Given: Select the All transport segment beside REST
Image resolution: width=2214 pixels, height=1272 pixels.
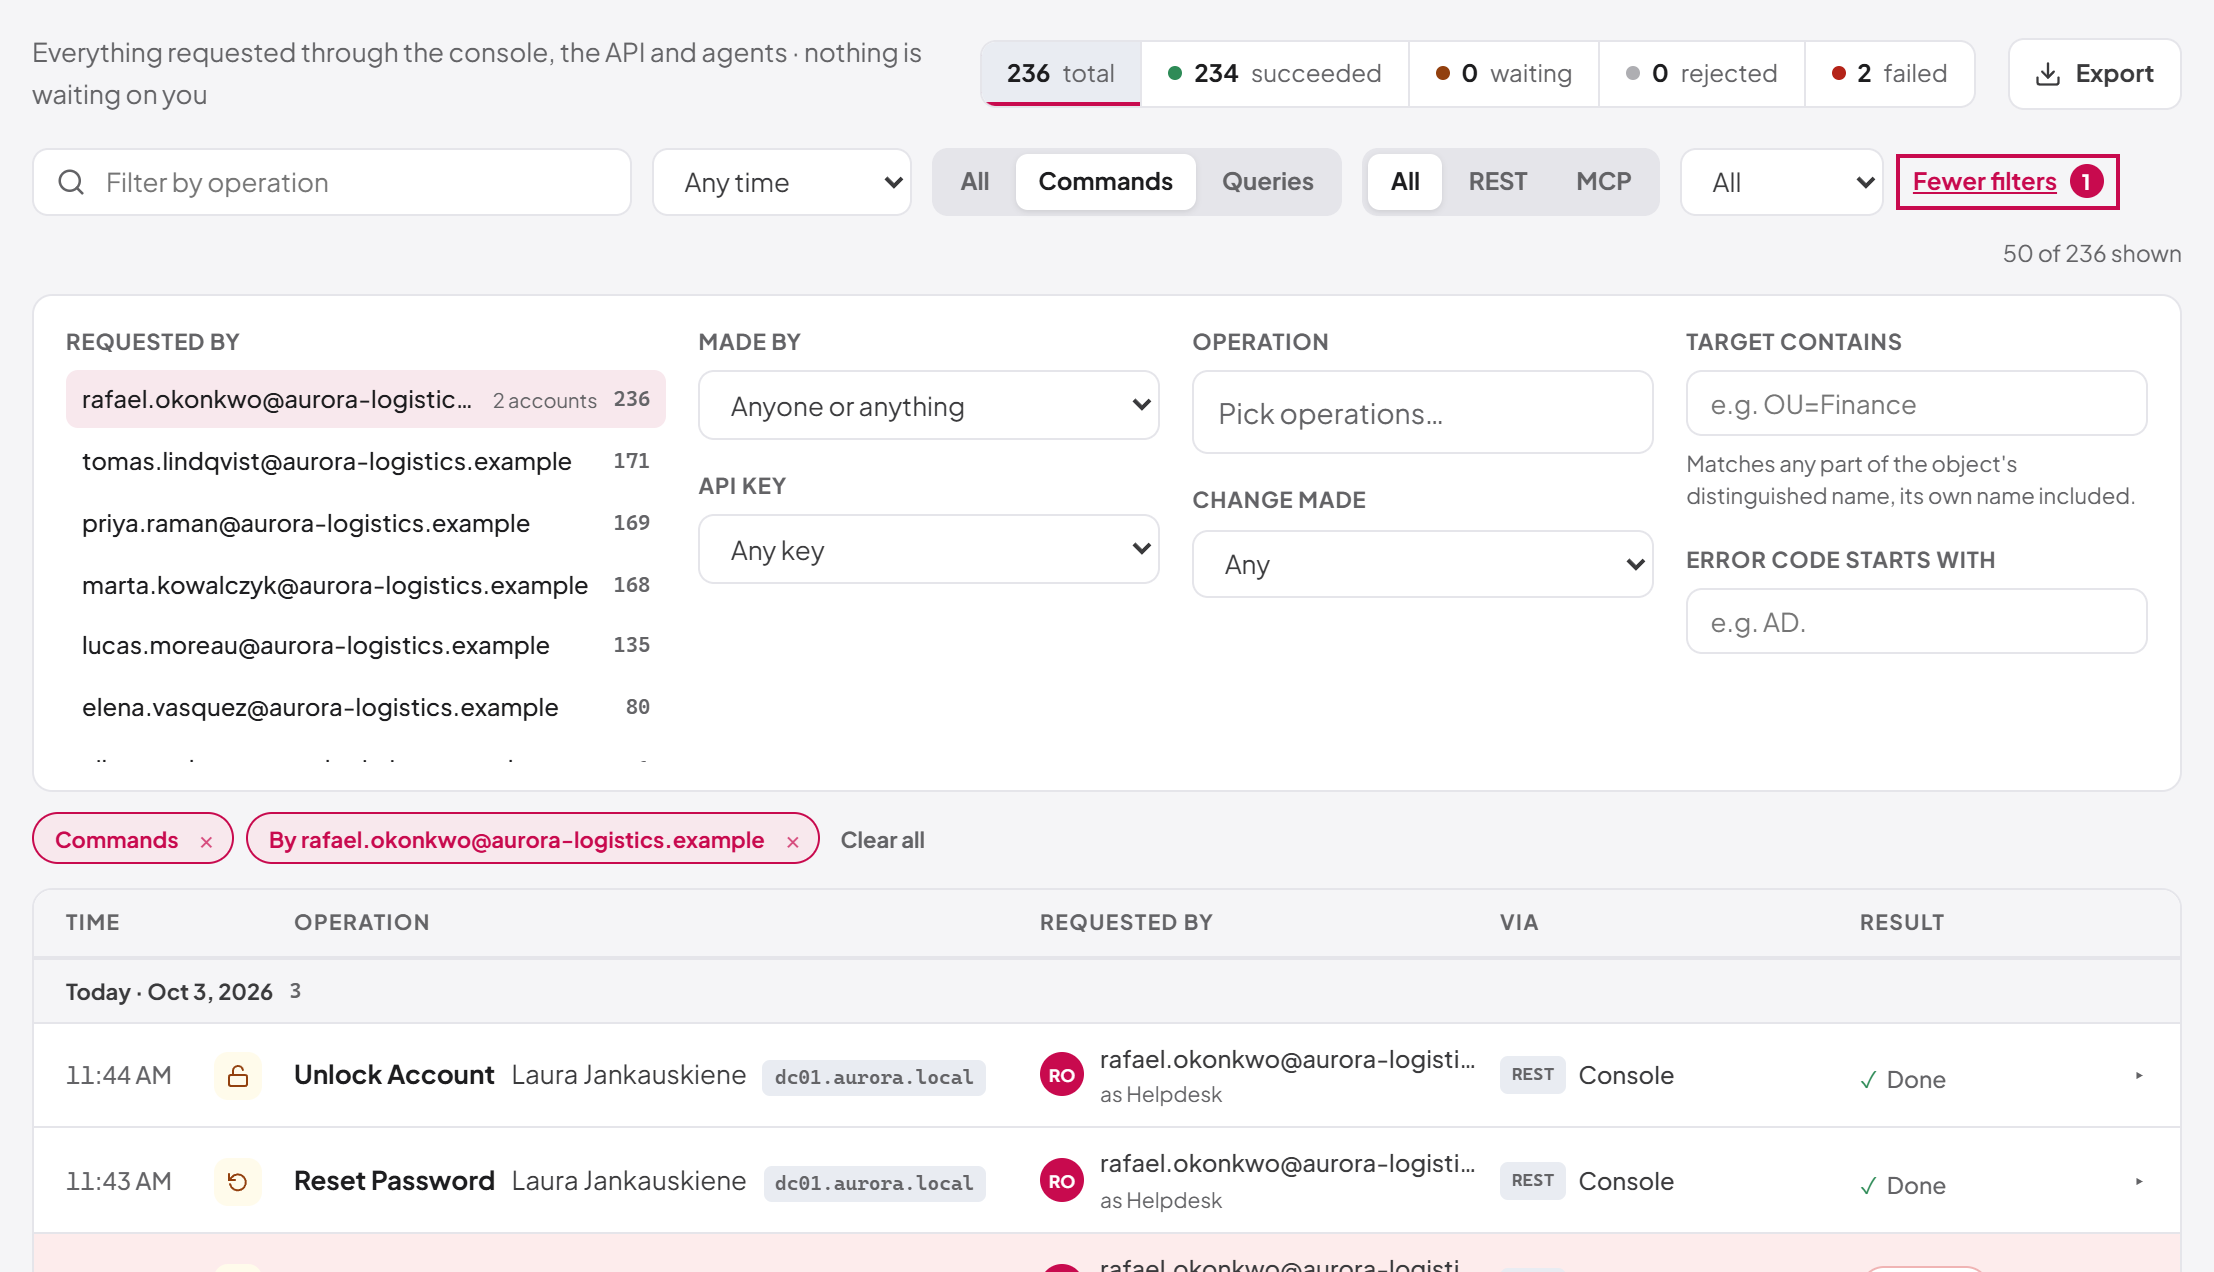Looking at the screenshot, I should (1405, 182).
